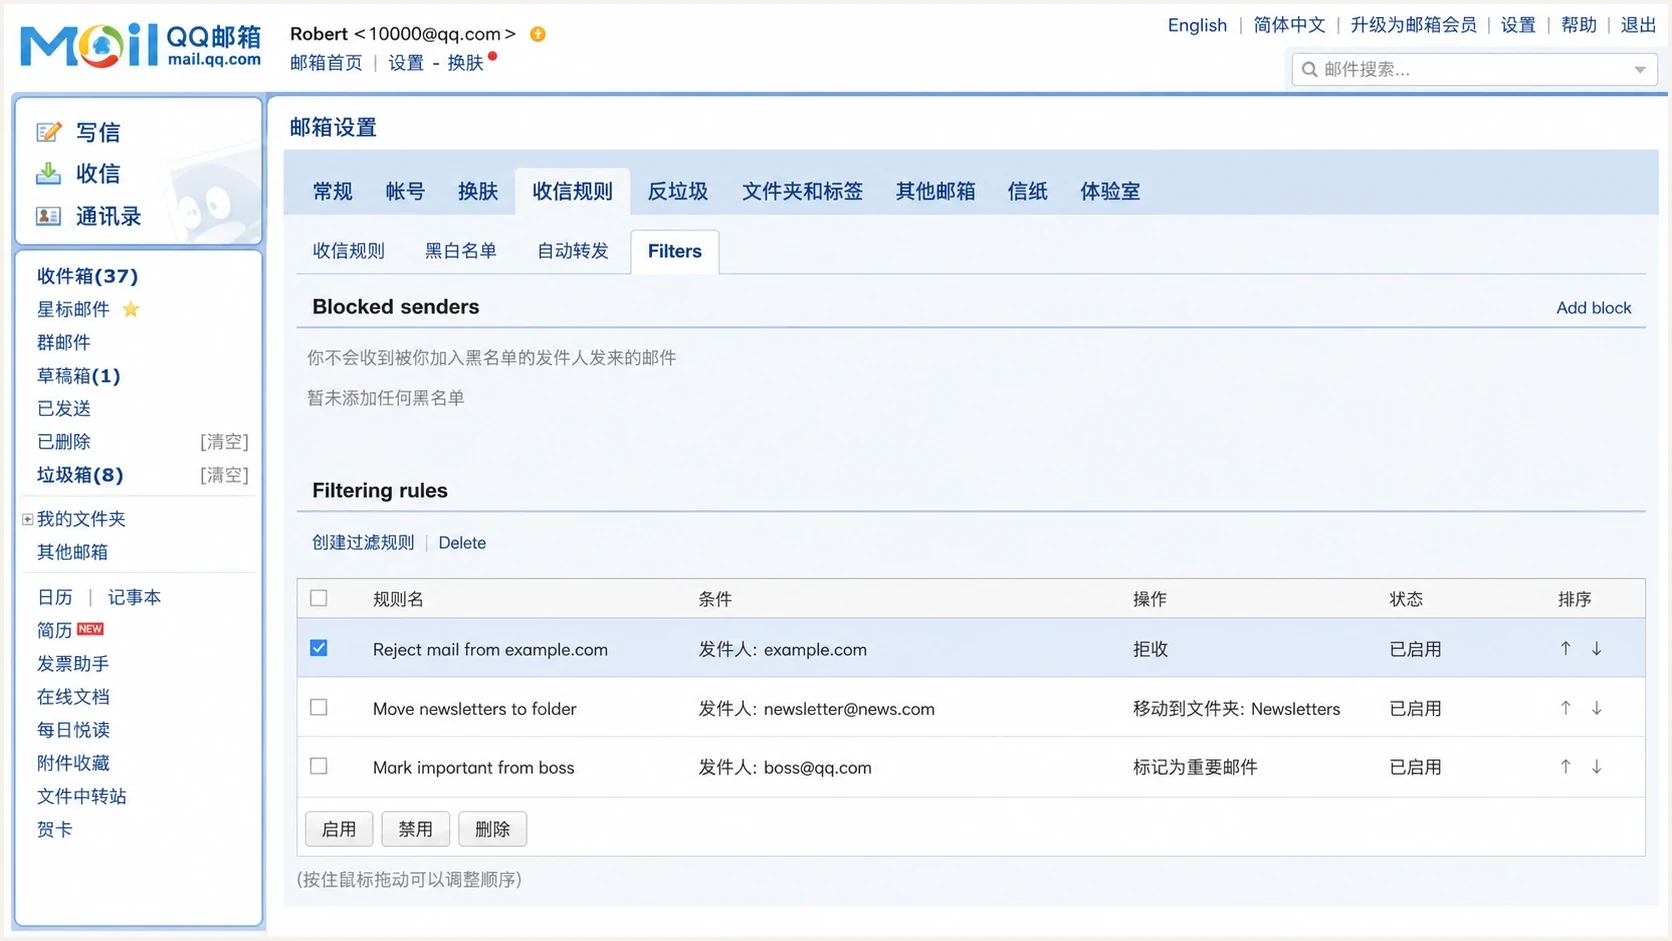Uncheck the Reject mail from example.com rule
1672x941 pixels.
(319, 648)
